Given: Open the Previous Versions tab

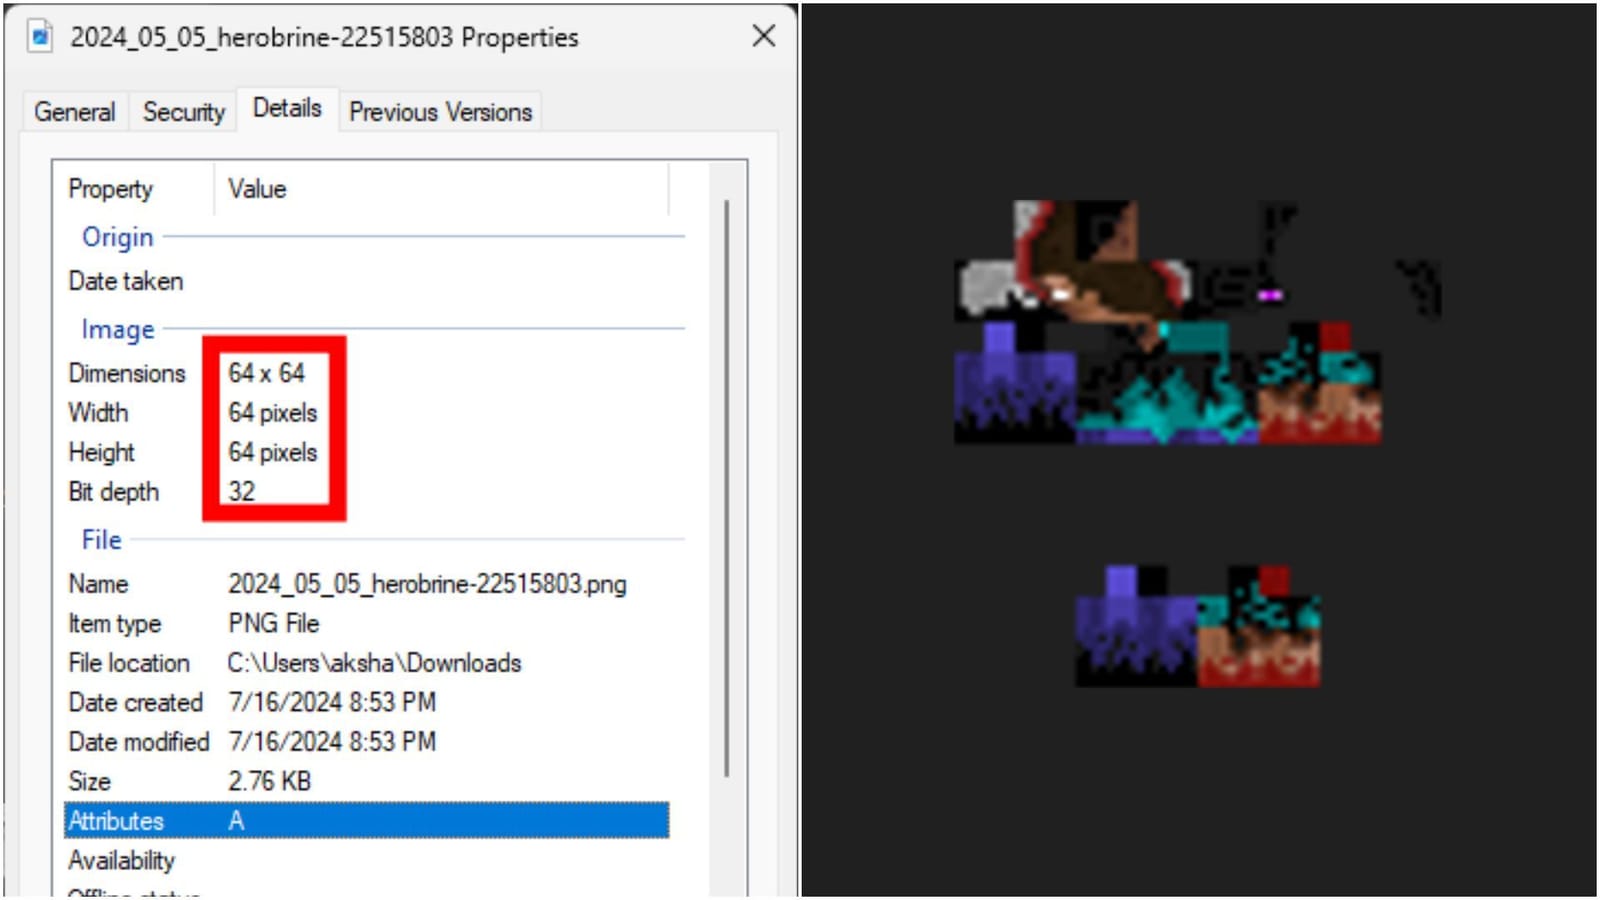Looking at the screenshot, I should click(x=441, y=111).
